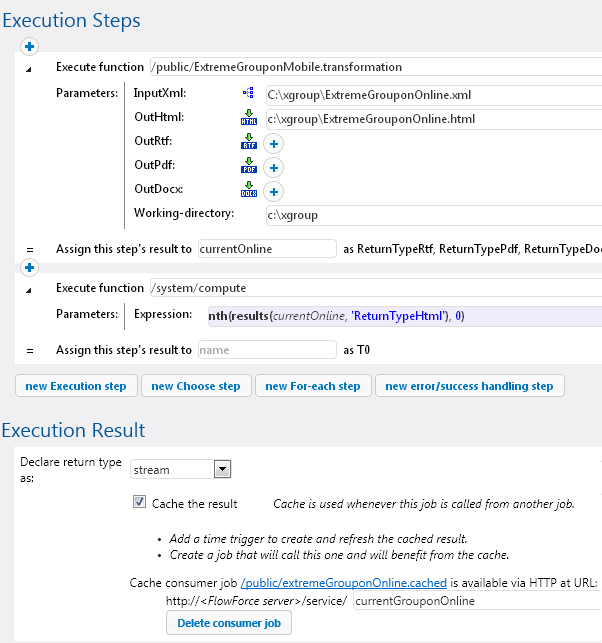Screen dimensions: 602x643
Task: Click new error/success handling step button
Action: point(470,386)
